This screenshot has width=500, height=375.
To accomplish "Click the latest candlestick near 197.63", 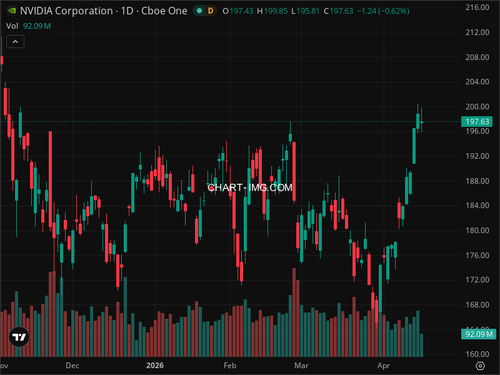I will (422, 121).
